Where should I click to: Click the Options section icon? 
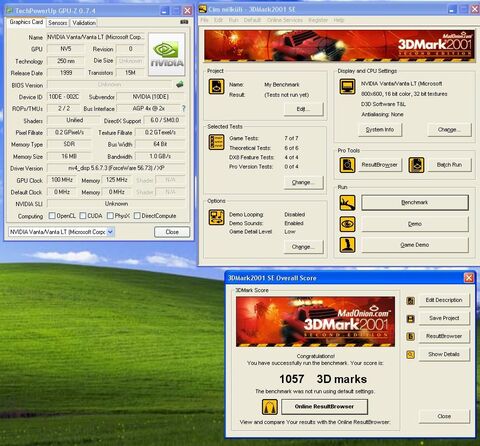pyautogui.click(x=216, y=217)
